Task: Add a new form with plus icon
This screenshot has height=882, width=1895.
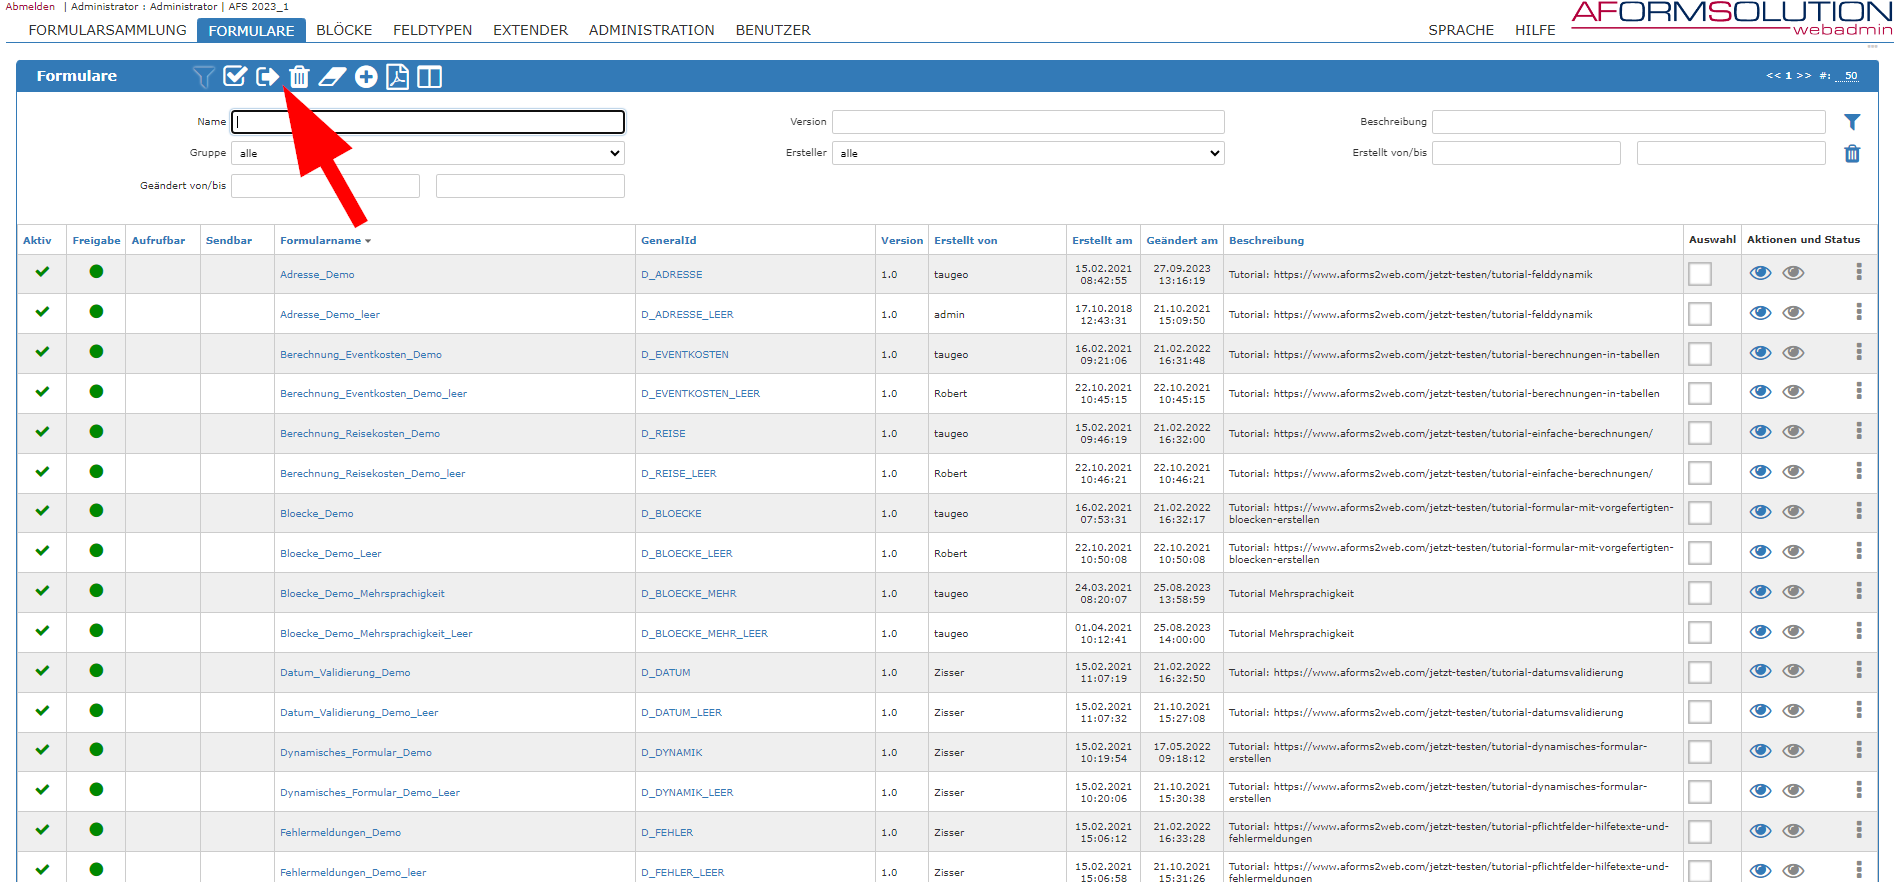Action: click(x=366, y=77)
